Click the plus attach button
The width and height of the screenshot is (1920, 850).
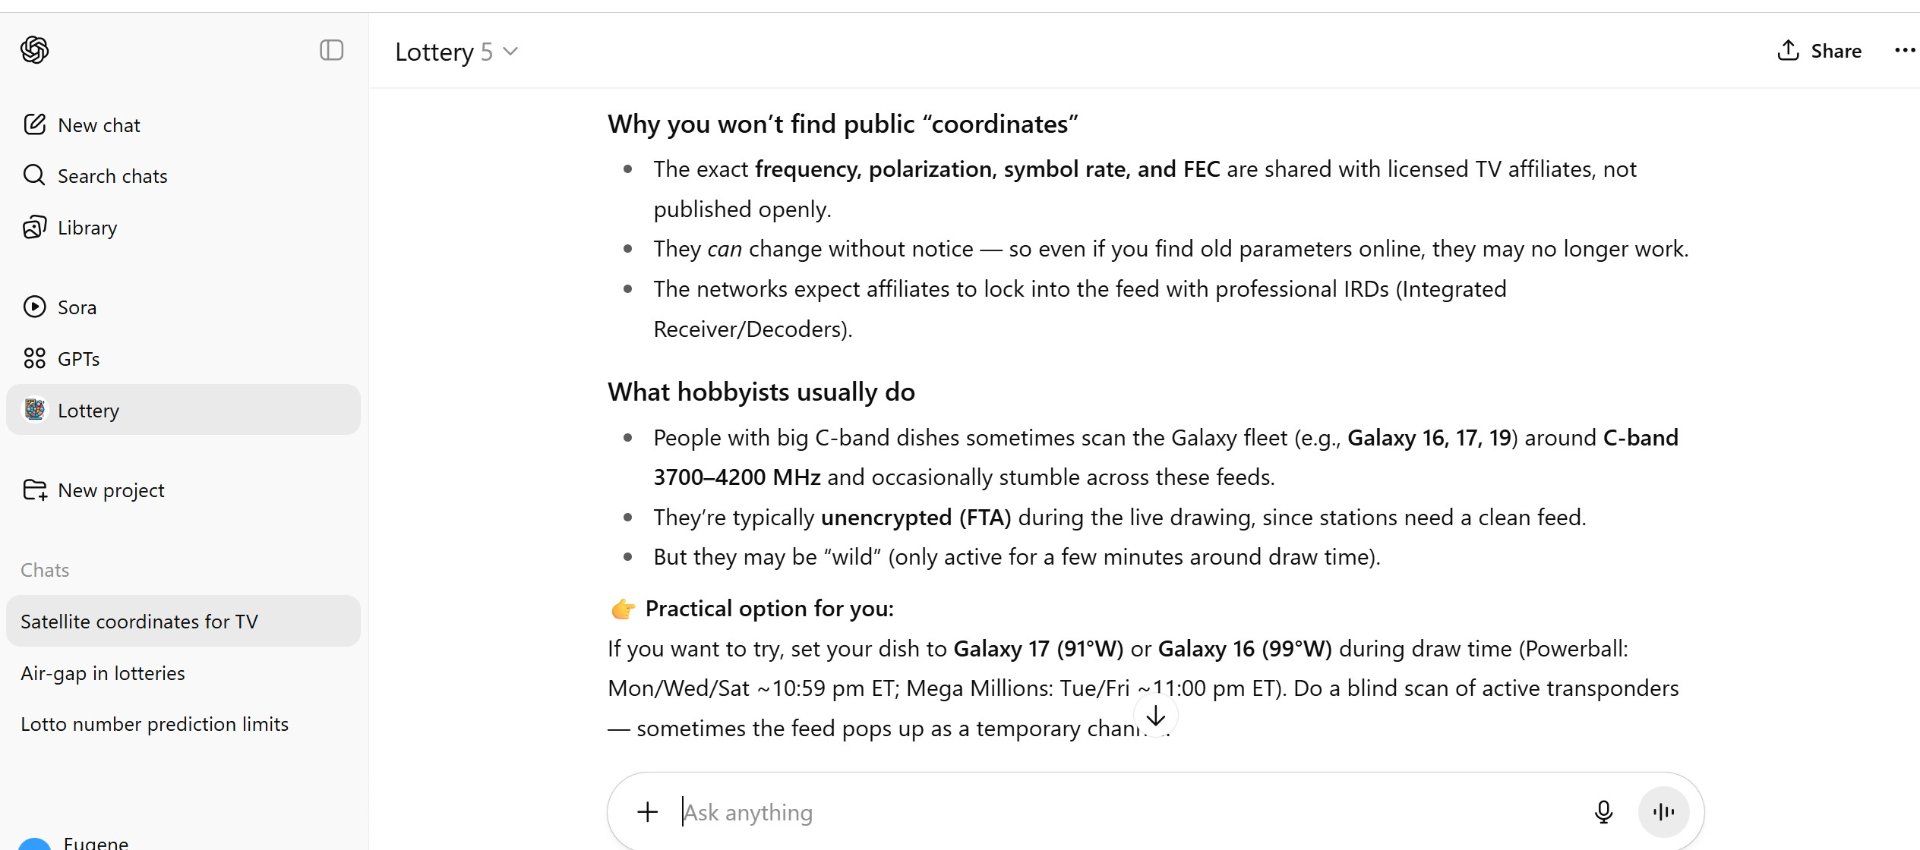(x=648, y=812)
